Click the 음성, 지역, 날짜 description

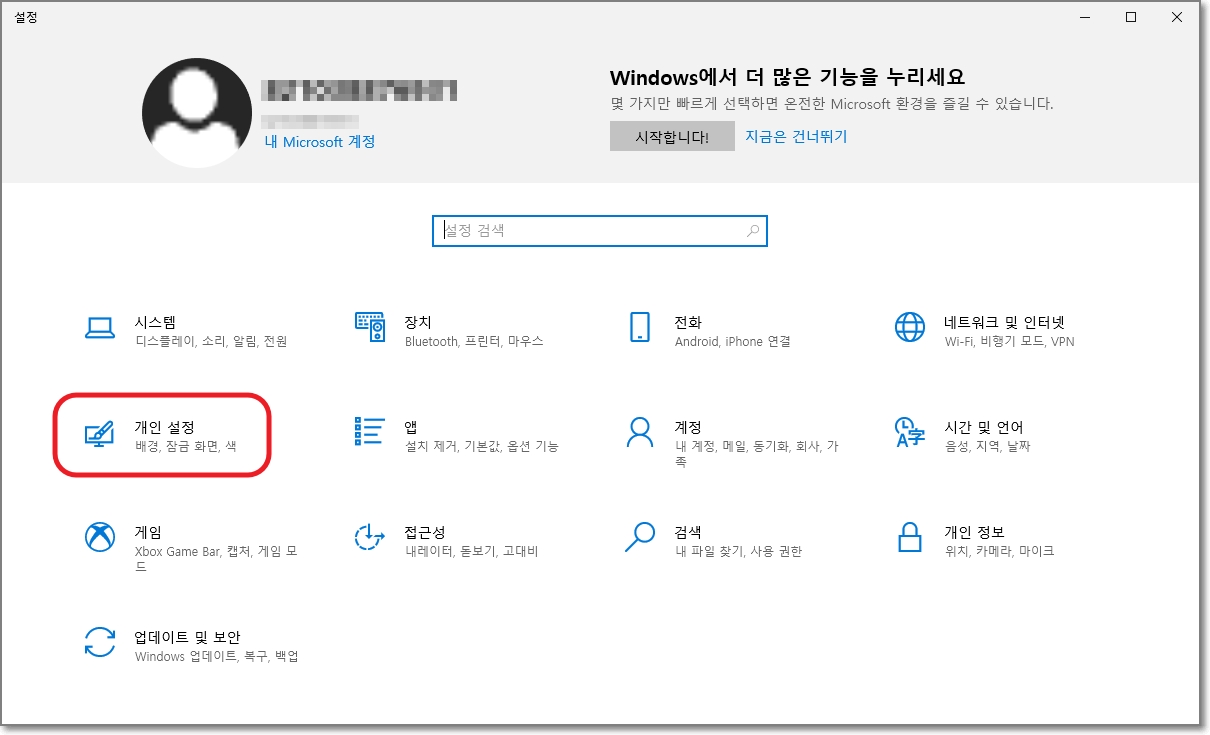coord(988,447)
